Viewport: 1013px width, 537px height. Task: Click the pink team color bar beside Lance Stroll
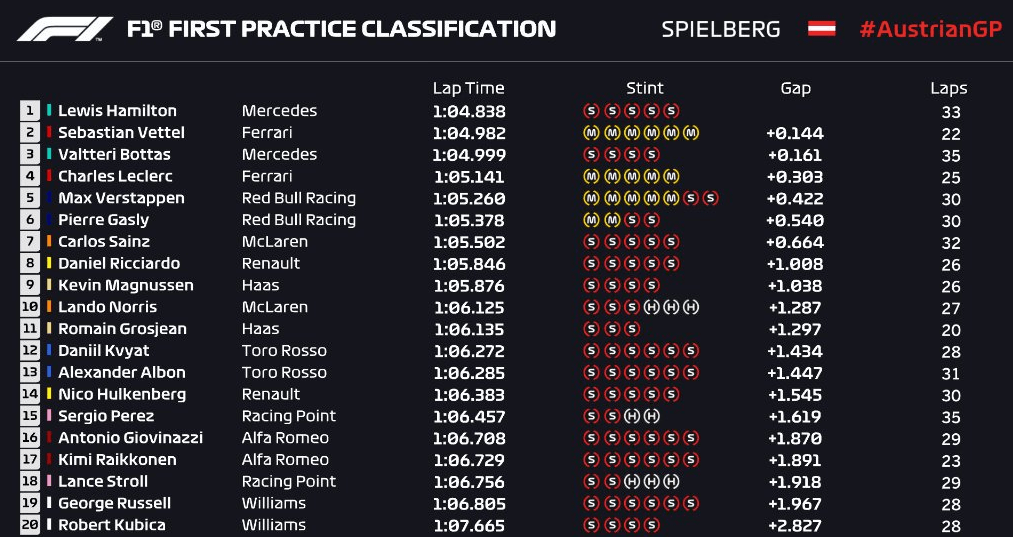click(x=49, y=481)
